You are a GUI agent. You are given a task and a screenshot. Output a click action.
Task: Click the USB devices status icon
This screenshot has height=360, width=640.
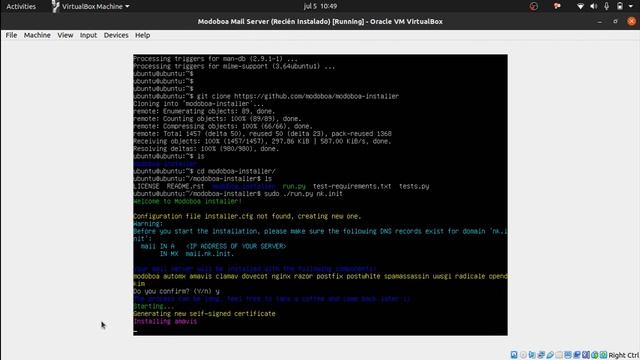pyautogui.click(x=550, y=355)
